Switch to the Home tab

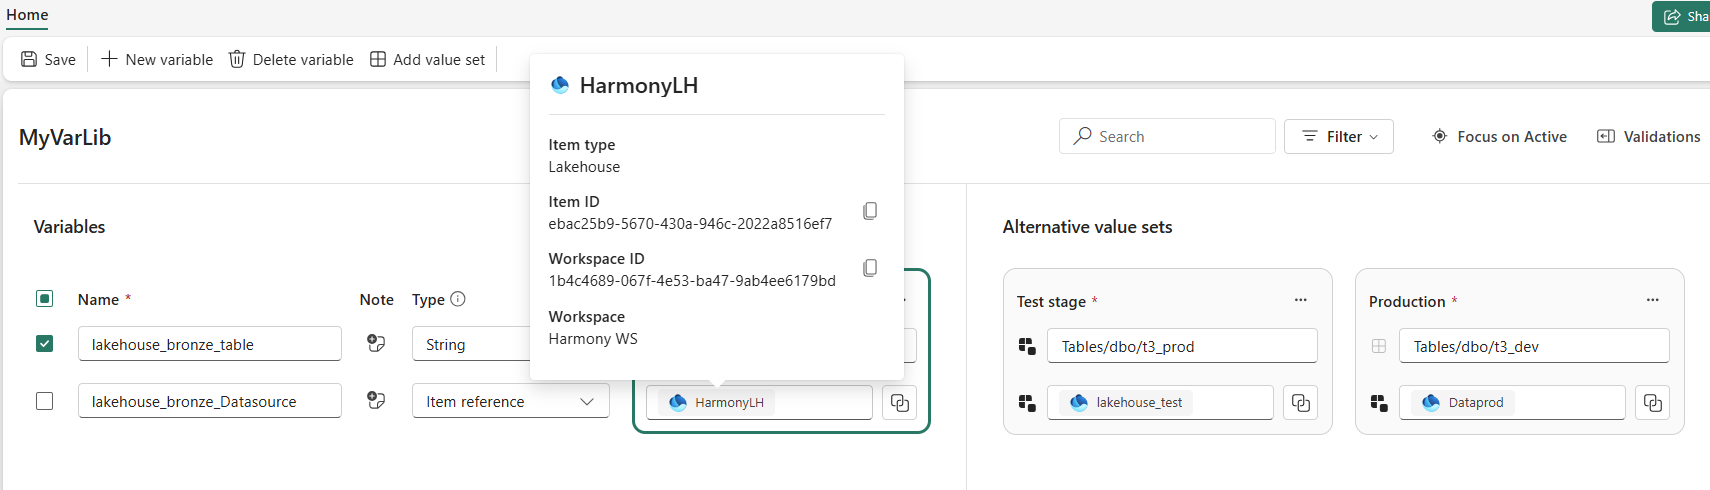[x=27, y=15]
